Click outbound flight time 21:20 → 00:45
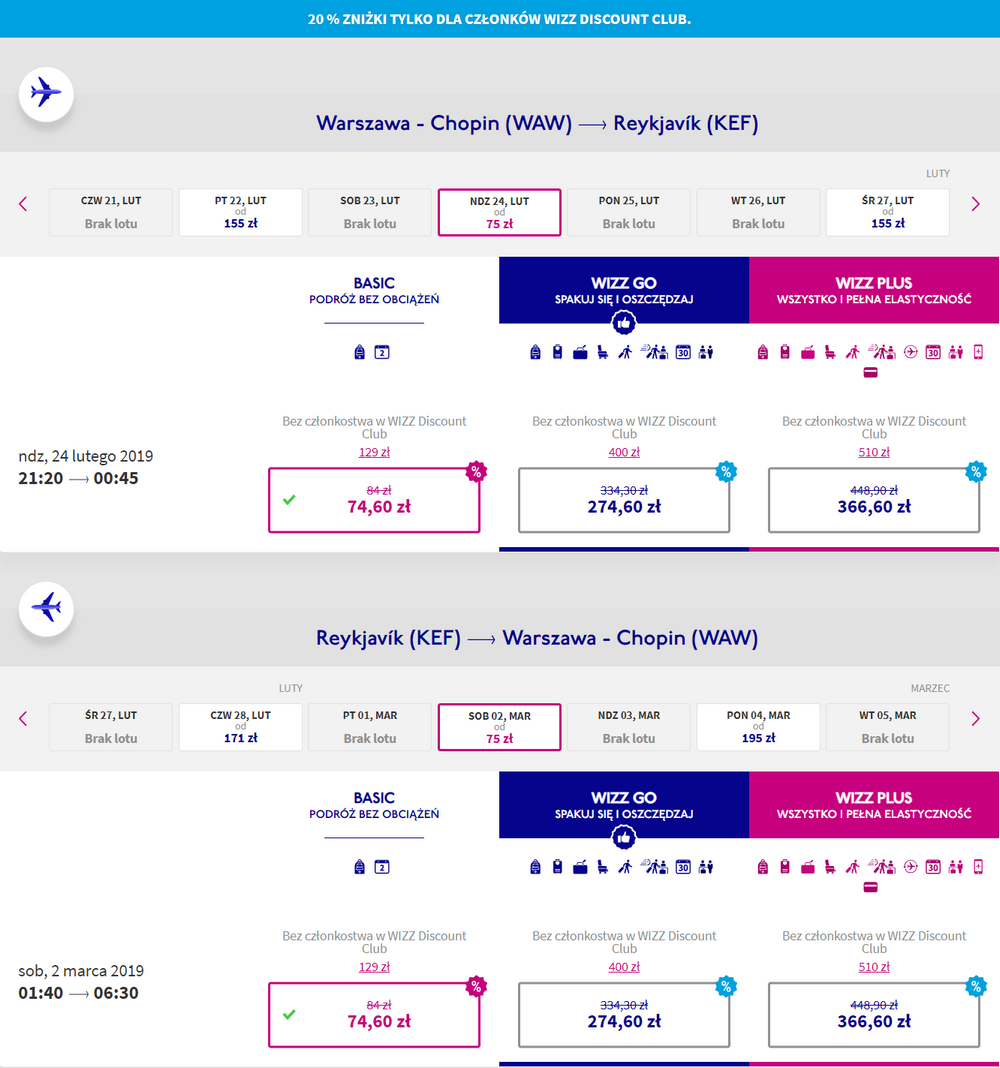Viewport: 1000px width, 1068px height. tap(78, 478)
